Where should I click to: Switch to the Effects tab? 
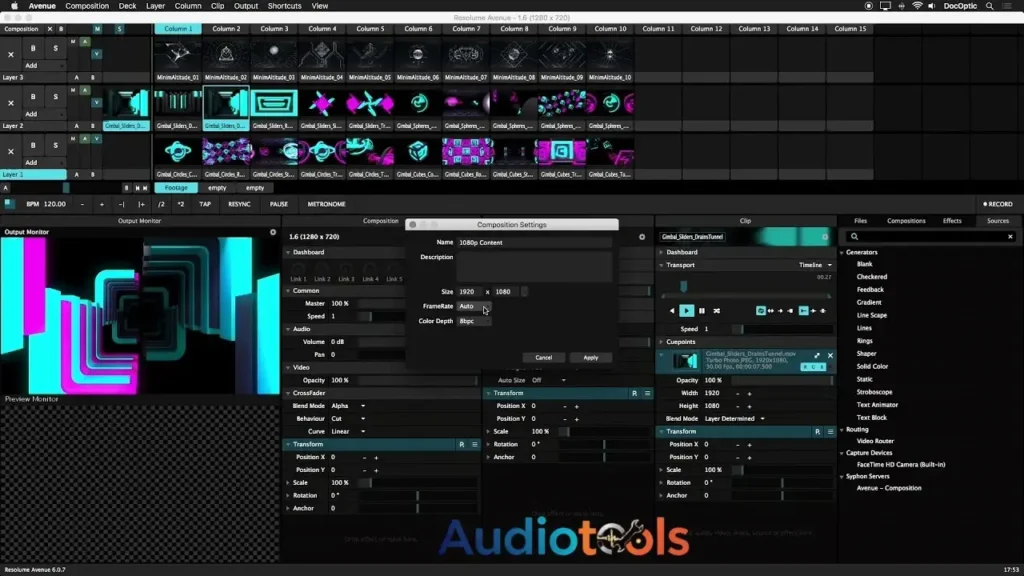[952, 221]
